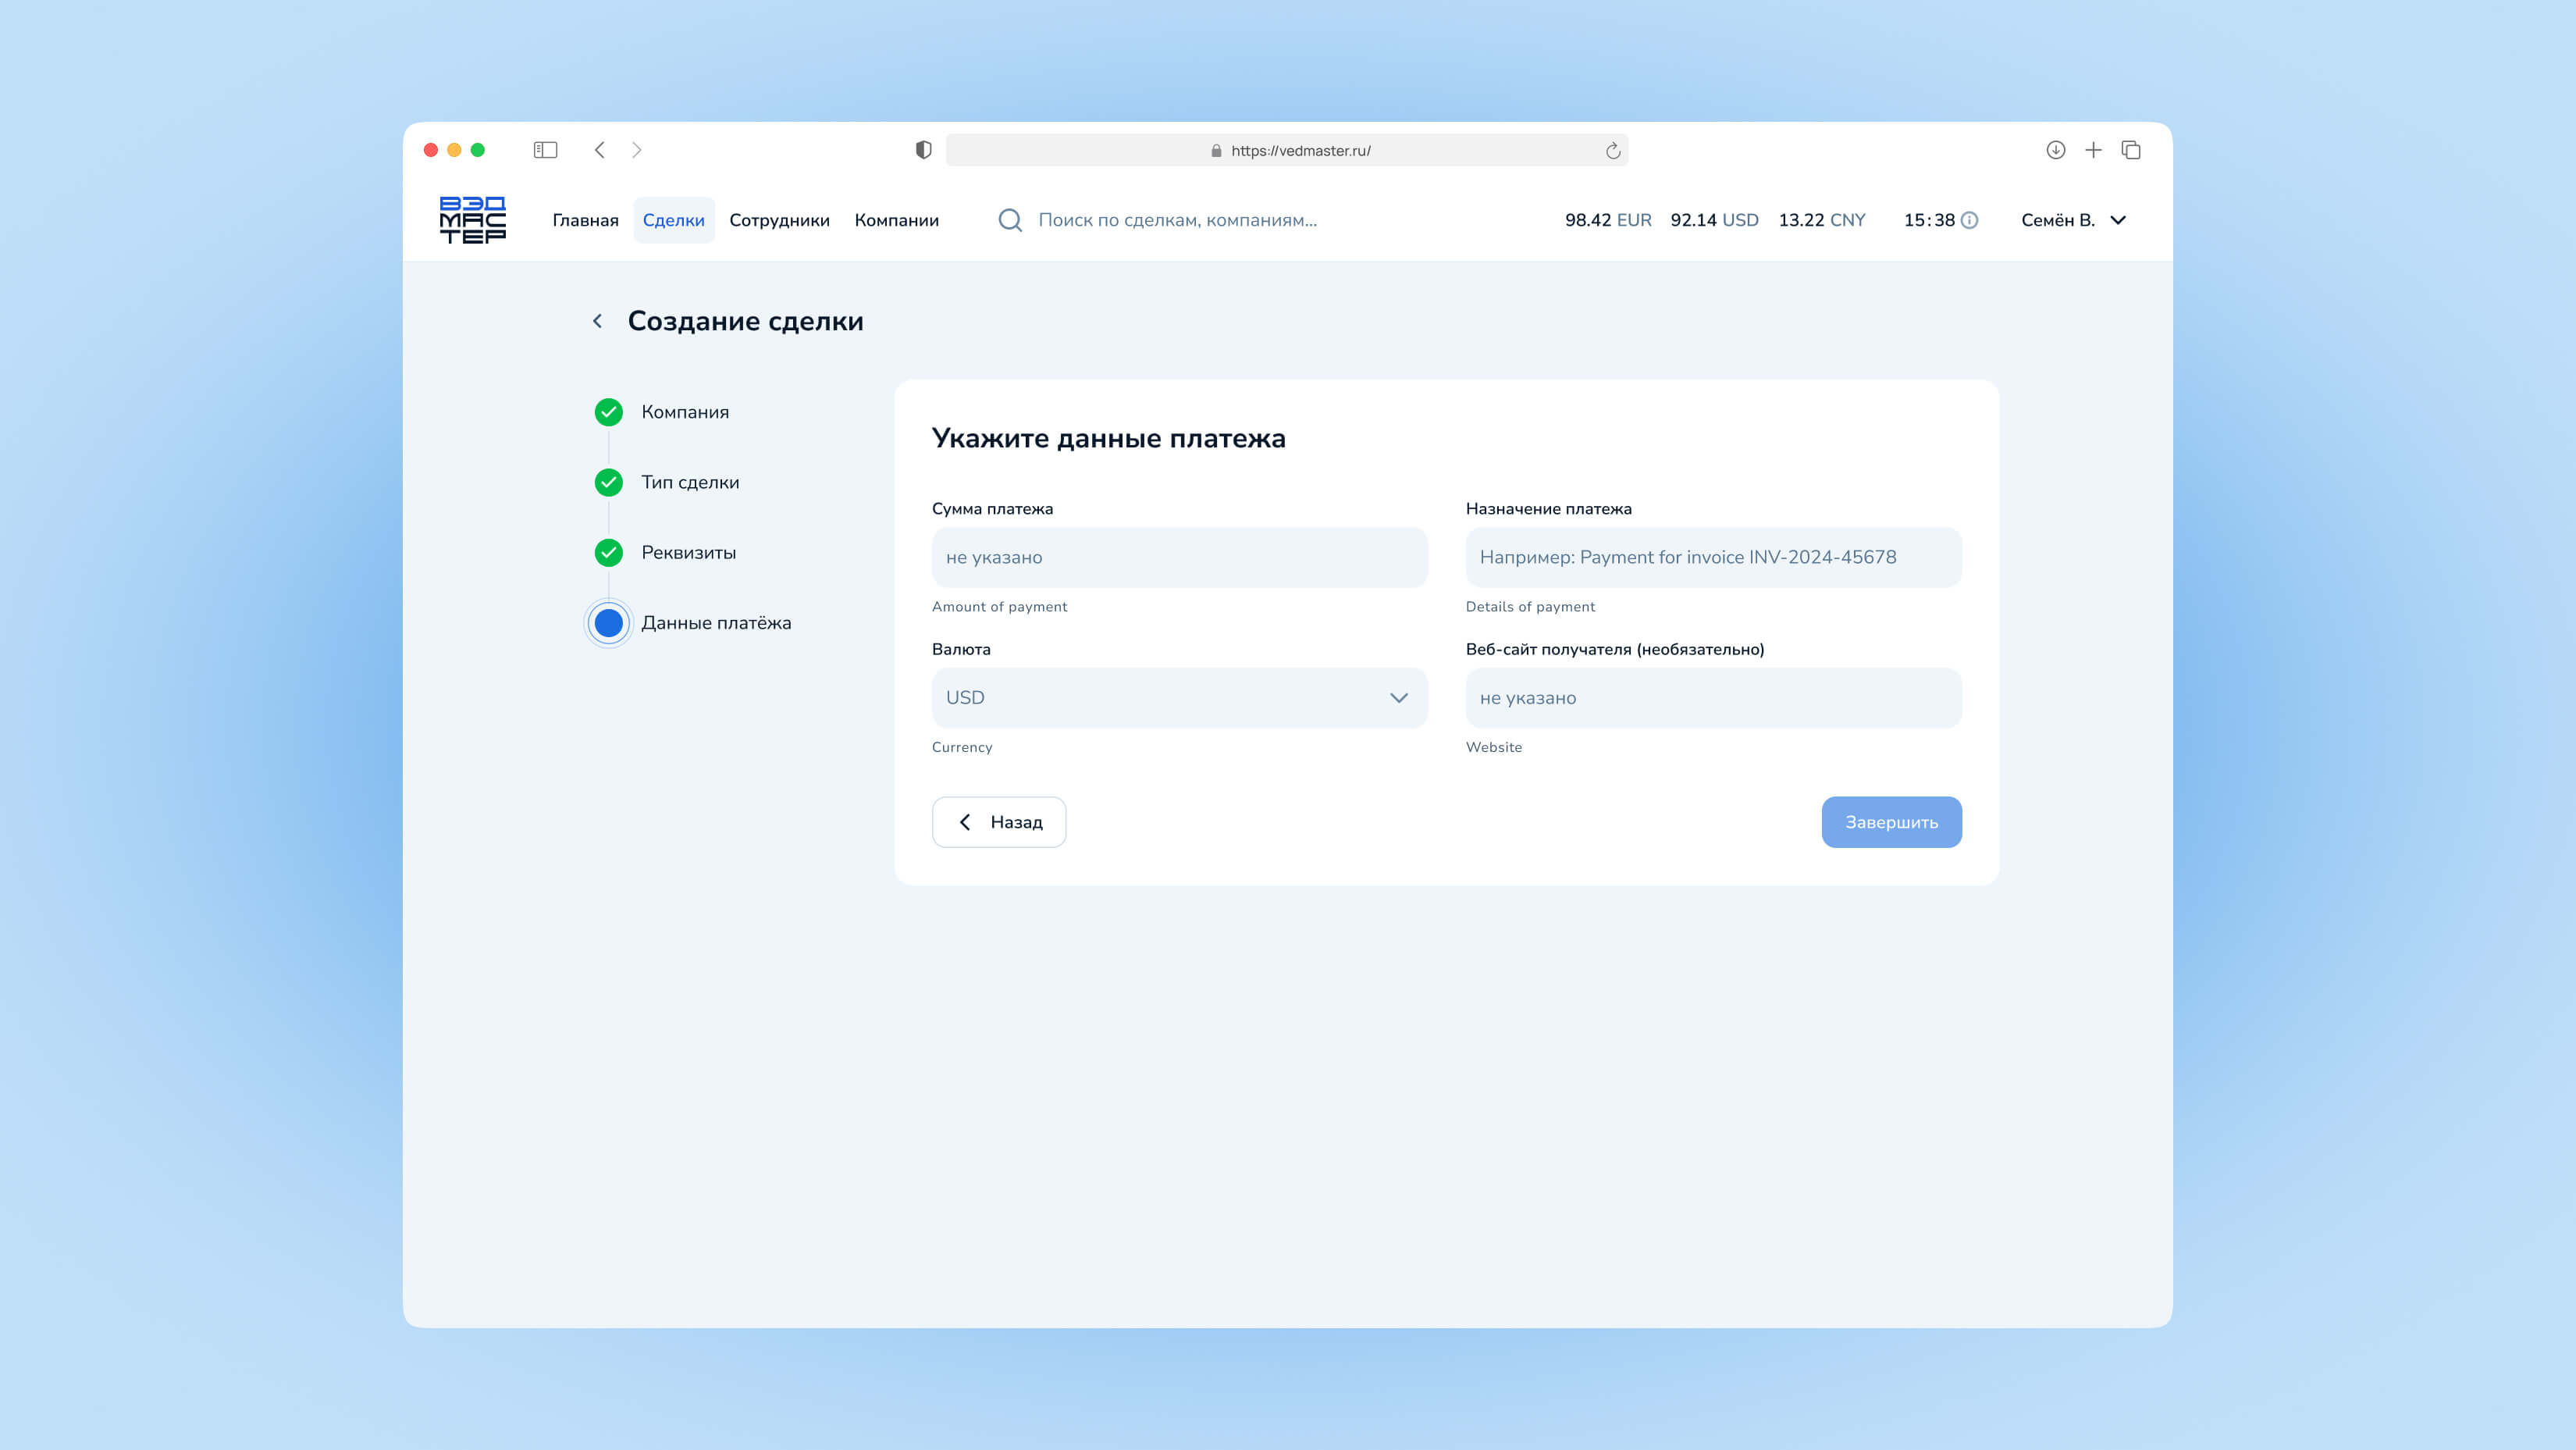Click the search magnifier icon
2576x1450 pixels.
(1010, 220)
